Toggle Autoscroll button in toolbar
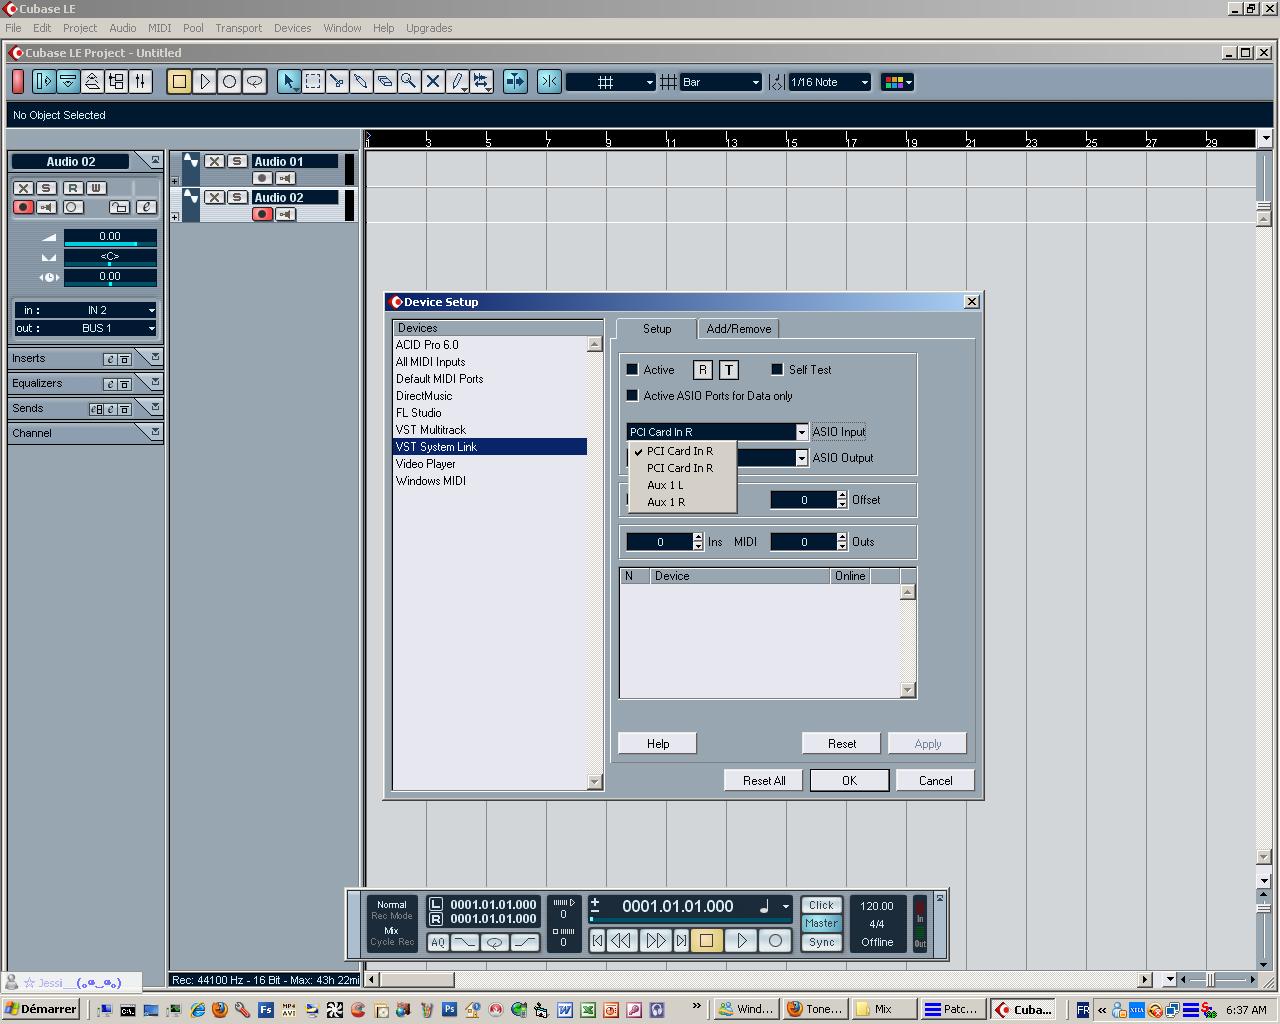The height and width of the screenshot is (1024, 1280). pyautogui.click(x=515, y=82)
